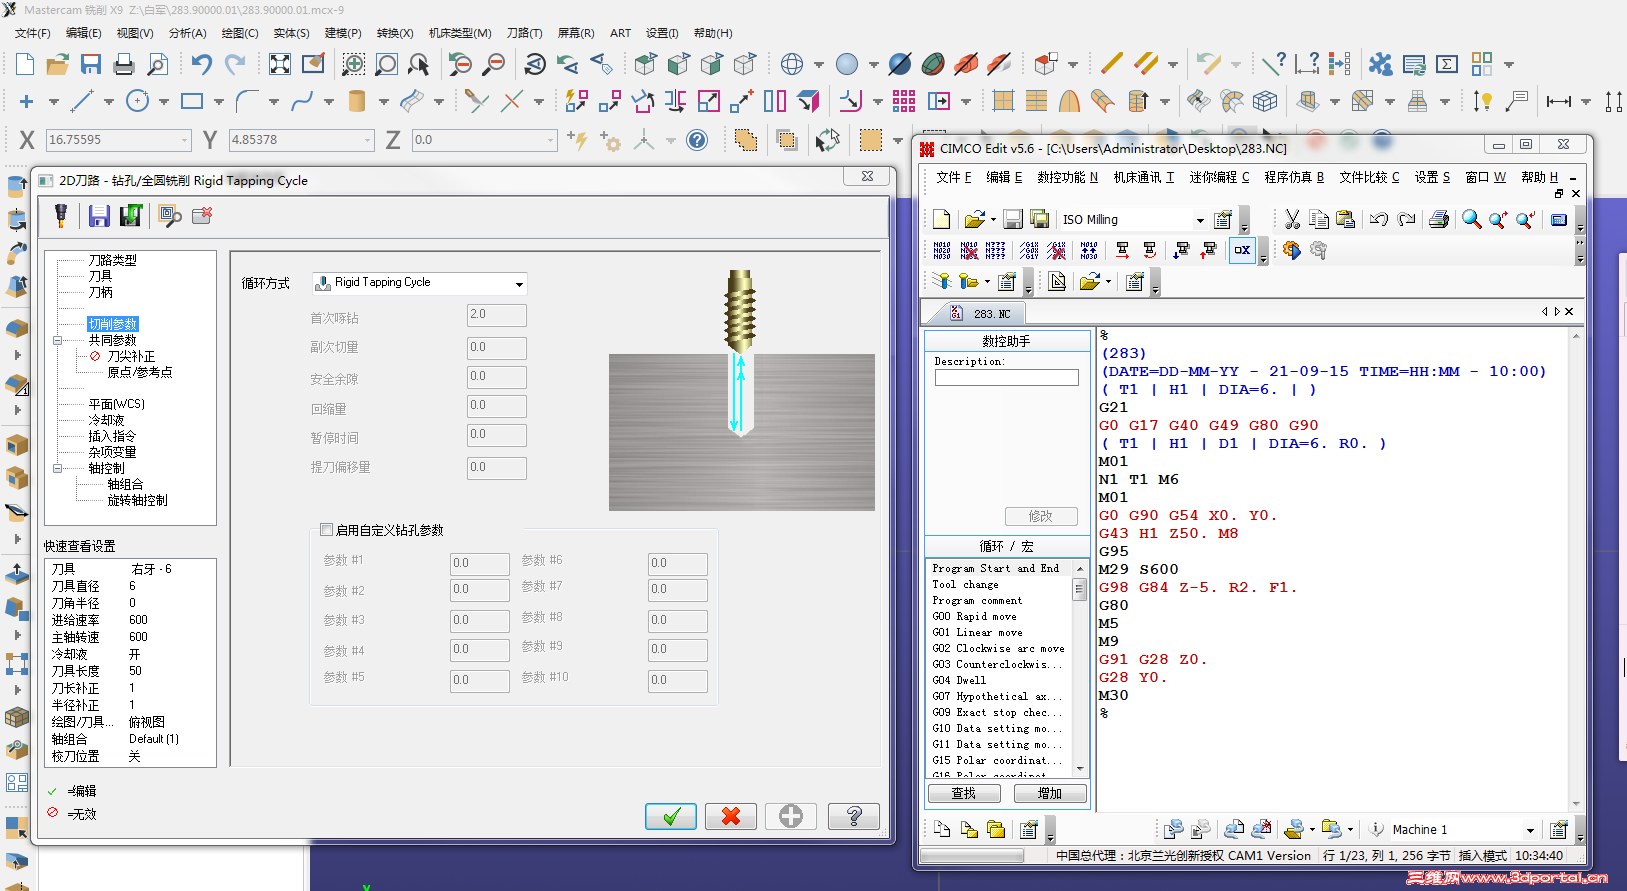Select 'G04 Dwell' in the macro list
The width and height of the screenshot is (1627, 891).
(959, 680)
